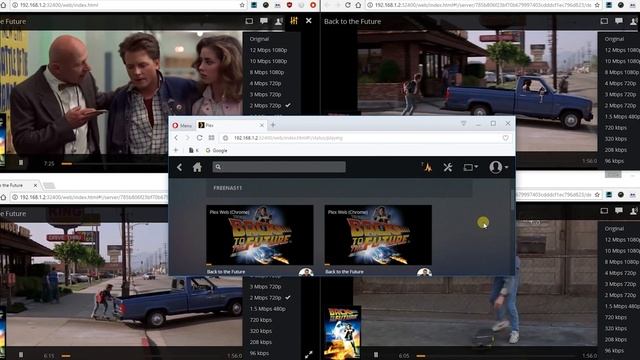
Task: Open the play queue icon in the bottom-right player
Action: click(604, 211)
